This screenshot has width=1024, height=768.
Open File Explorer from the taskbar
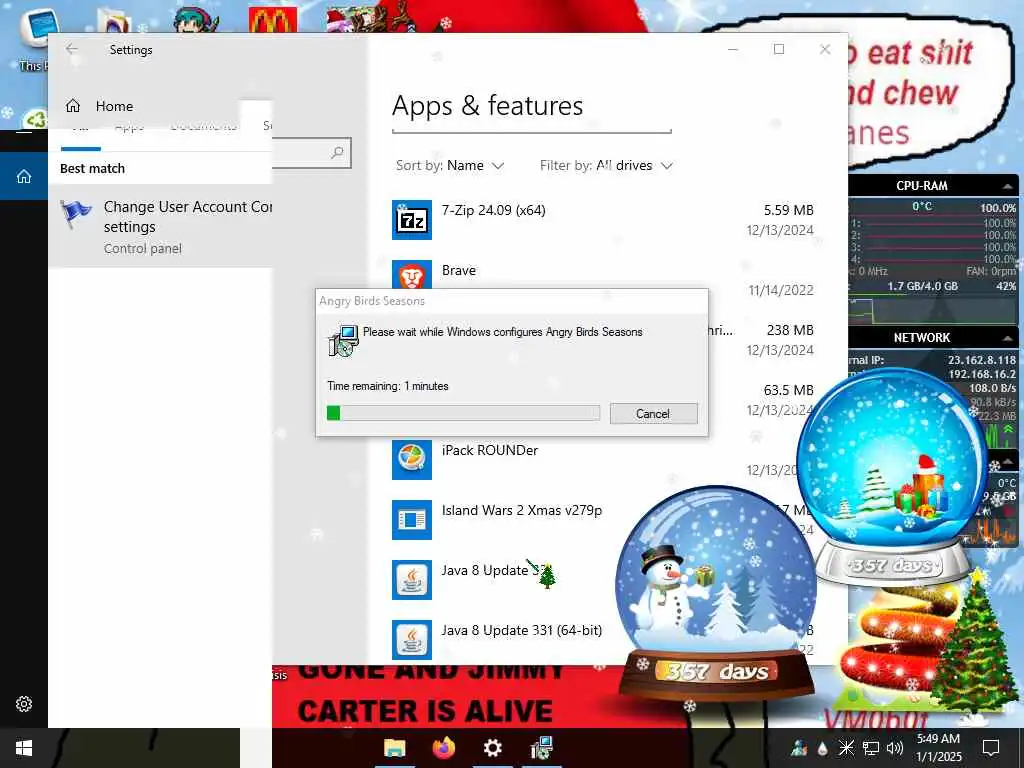(x=394, y=748)
